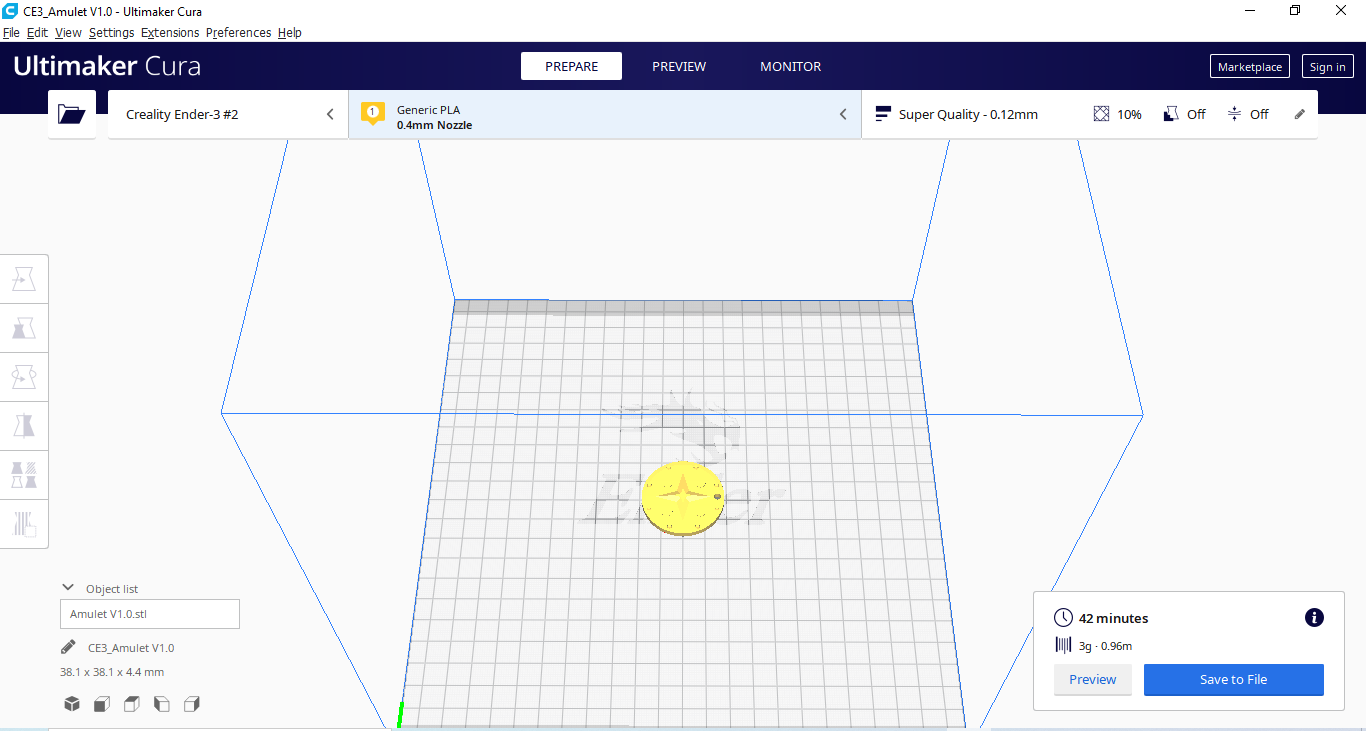Switch to right side view cube icon

pyautogui.click(x=192, y=704)
